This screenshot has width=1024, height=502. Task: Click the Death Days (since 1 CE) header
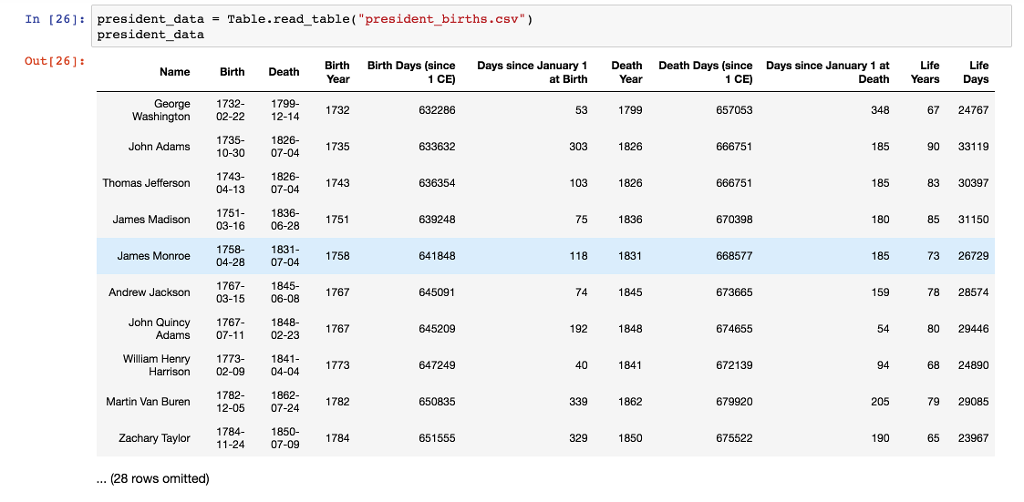click(x=705, y=72)
